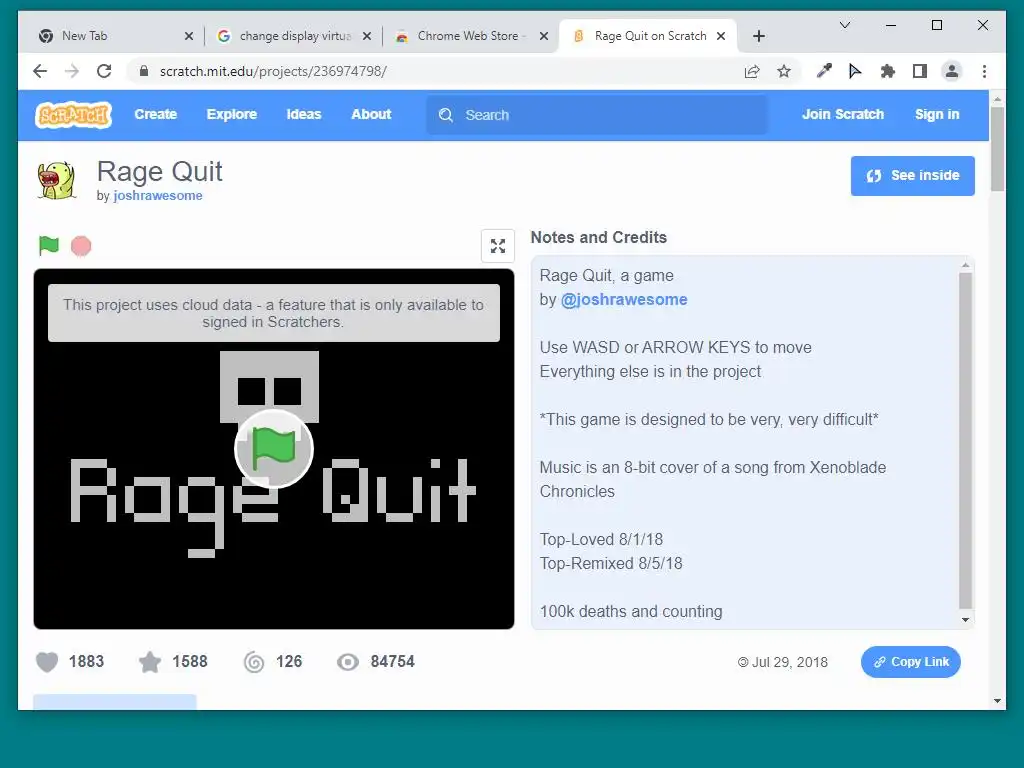Image resolution: width=1024 pixels, height=768 pixels.
Task: Open the @joshrawesome mention in notes
Action: [624, 300]
